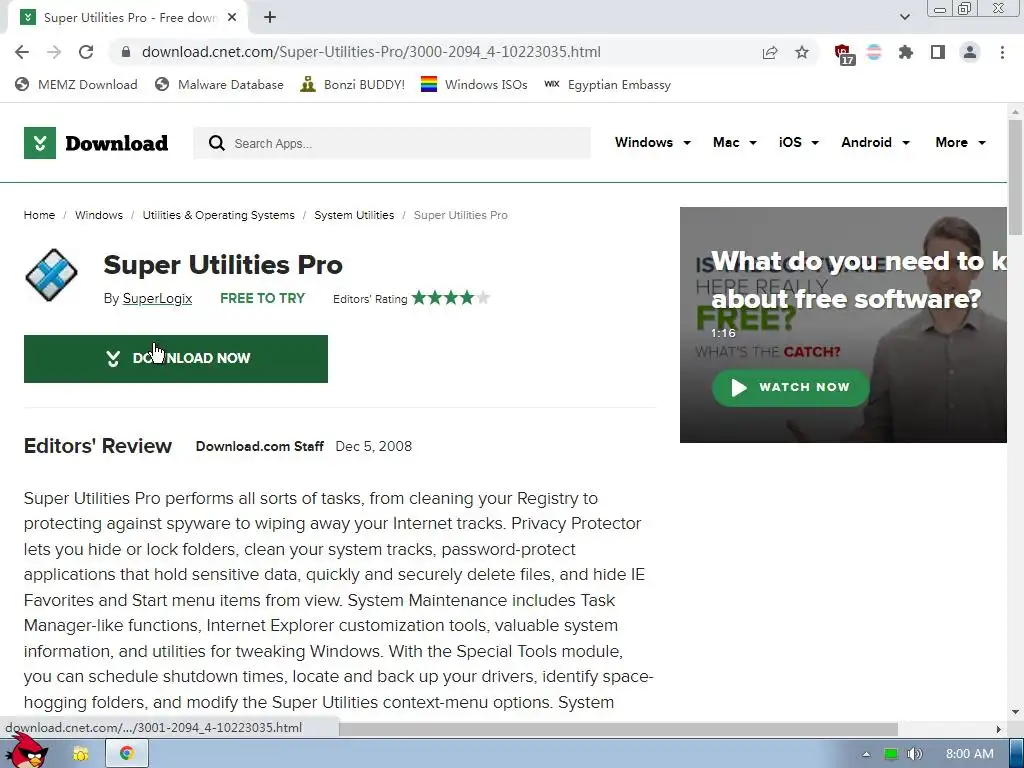Click the DOWNLOAD NOW button
This screenshot has height=768, width=1024.
176,359
